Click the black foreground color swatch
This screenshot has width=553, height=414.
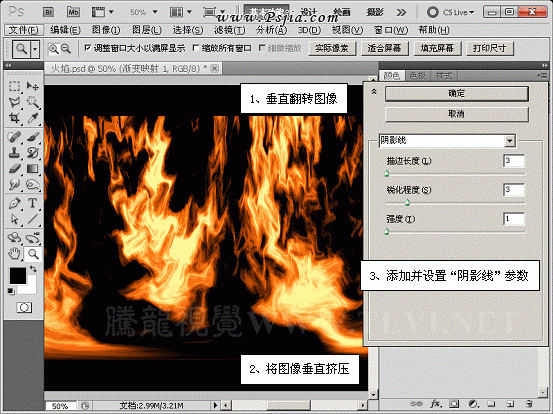[x=18, y=276]
